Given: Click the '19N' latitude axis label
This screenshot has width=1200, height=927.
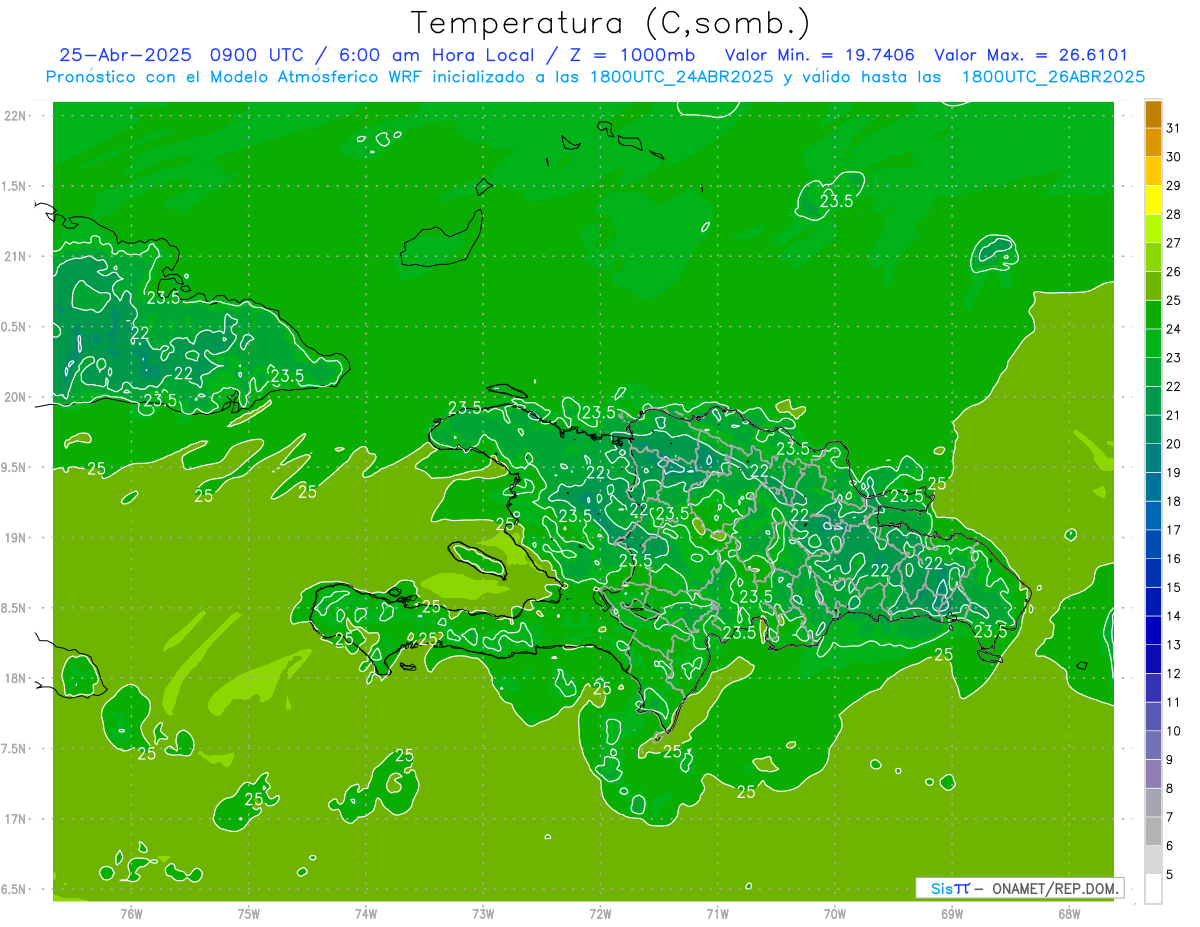Looking at the screenshot, I should click(16, 538).
